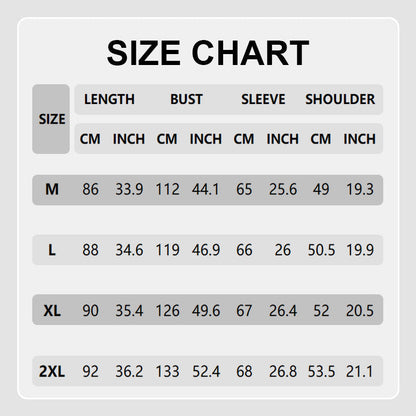Click the 50.5 shoulder cm value

click(321, 250)
